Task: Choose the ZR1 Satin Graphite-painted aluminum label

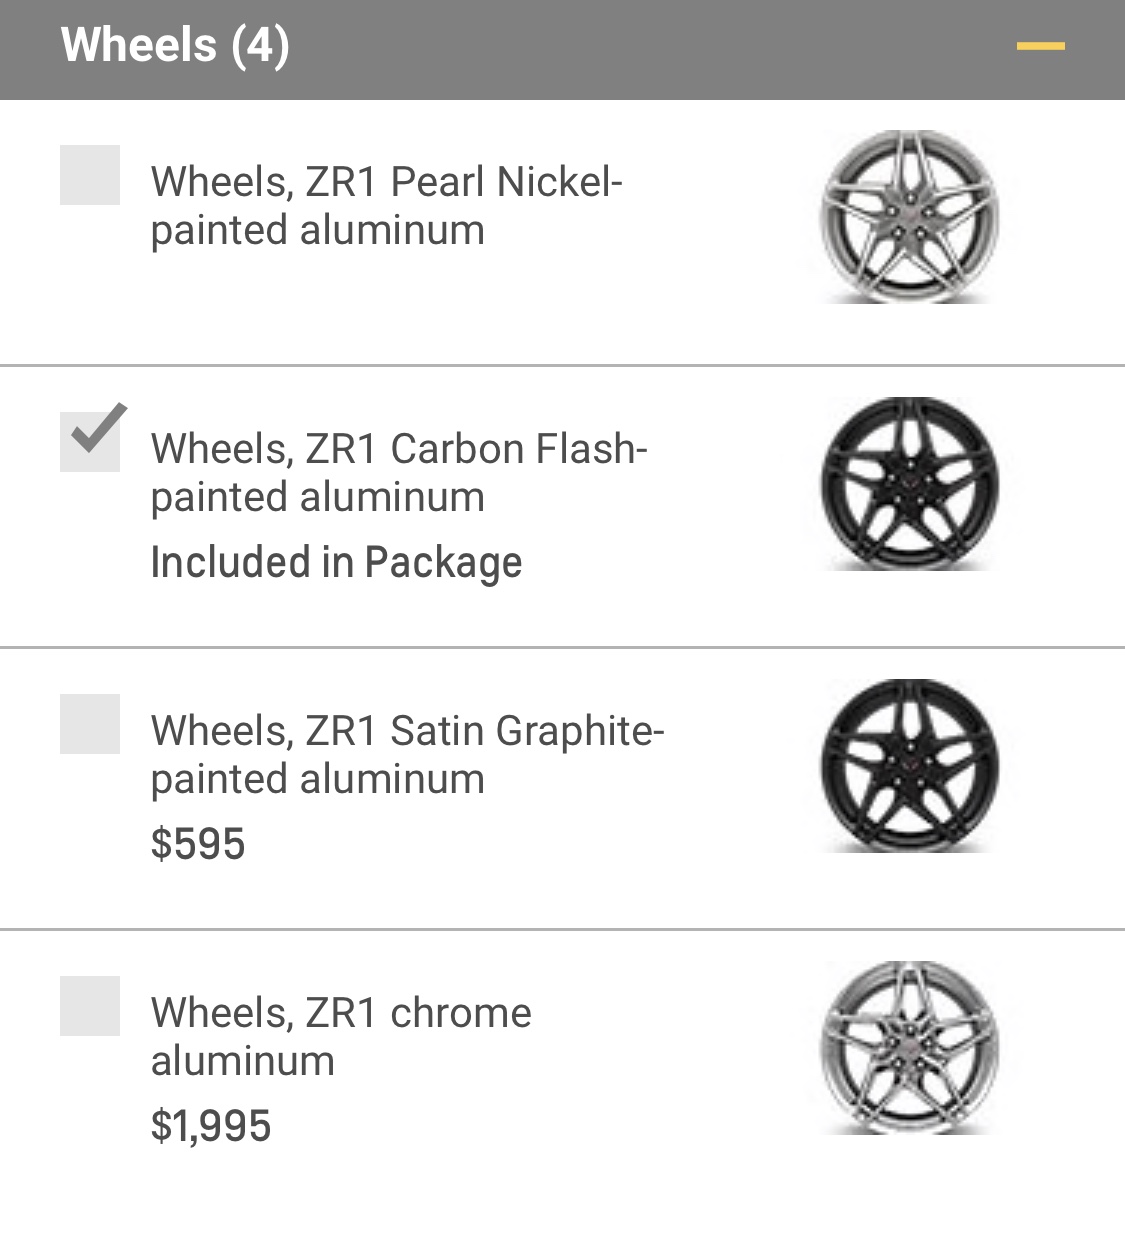Action: [406, 755]
